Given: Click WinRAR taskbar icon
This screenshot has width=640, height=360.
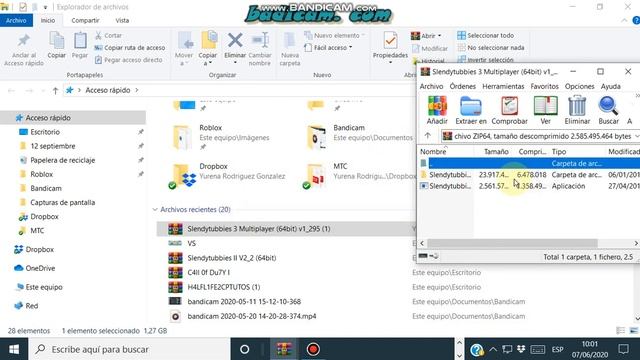Looking at the screenshot, I should (284, 349).
